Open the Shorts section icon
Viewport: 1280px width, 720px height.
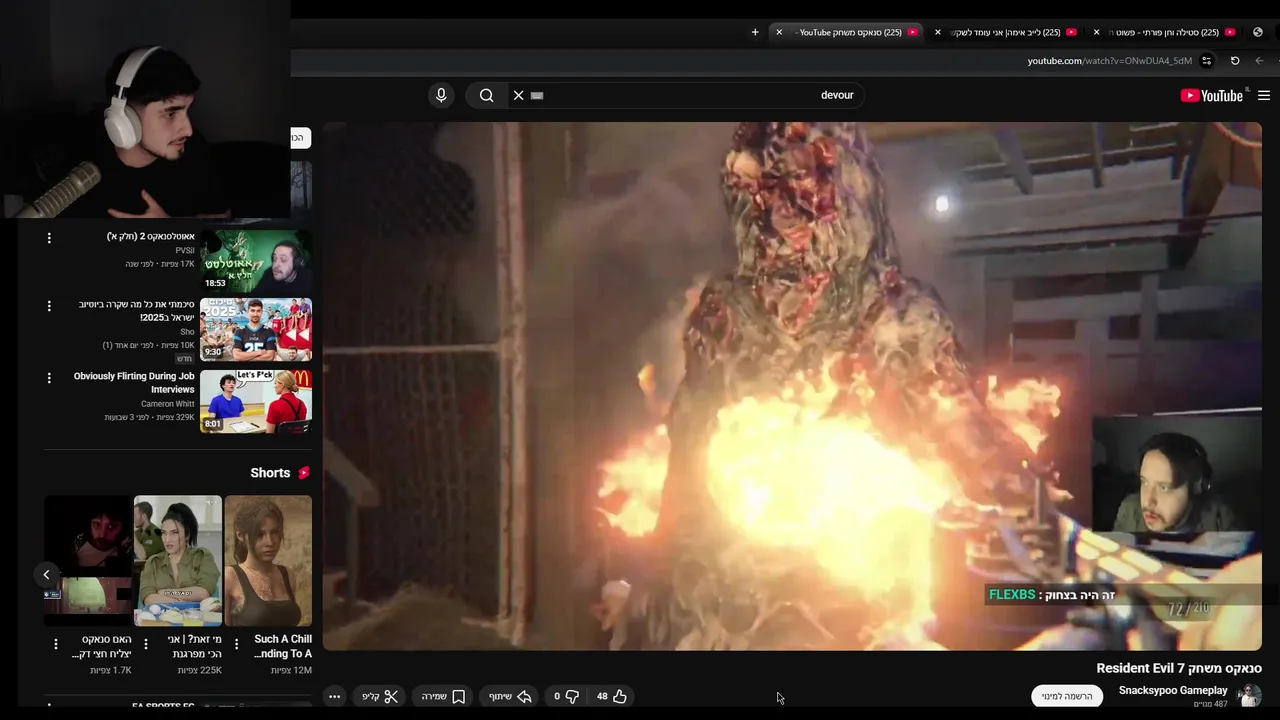click(x=304, y=473)
